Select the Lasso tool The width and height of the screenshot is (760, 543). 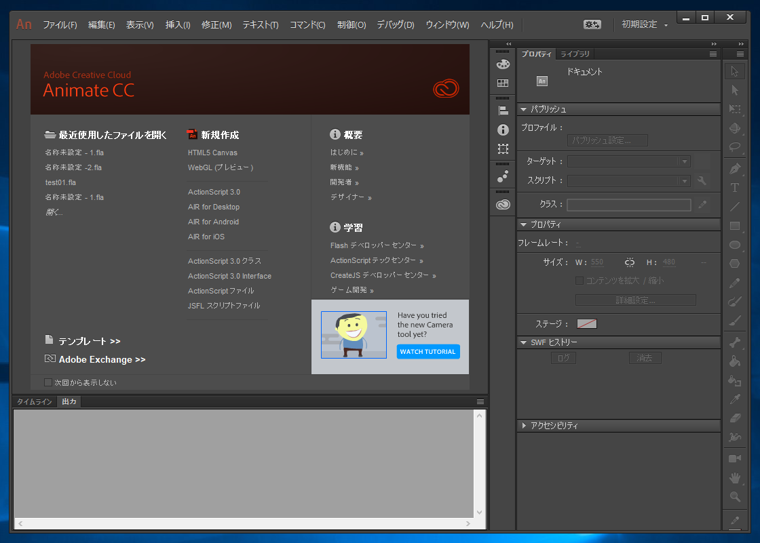[735, 146]
